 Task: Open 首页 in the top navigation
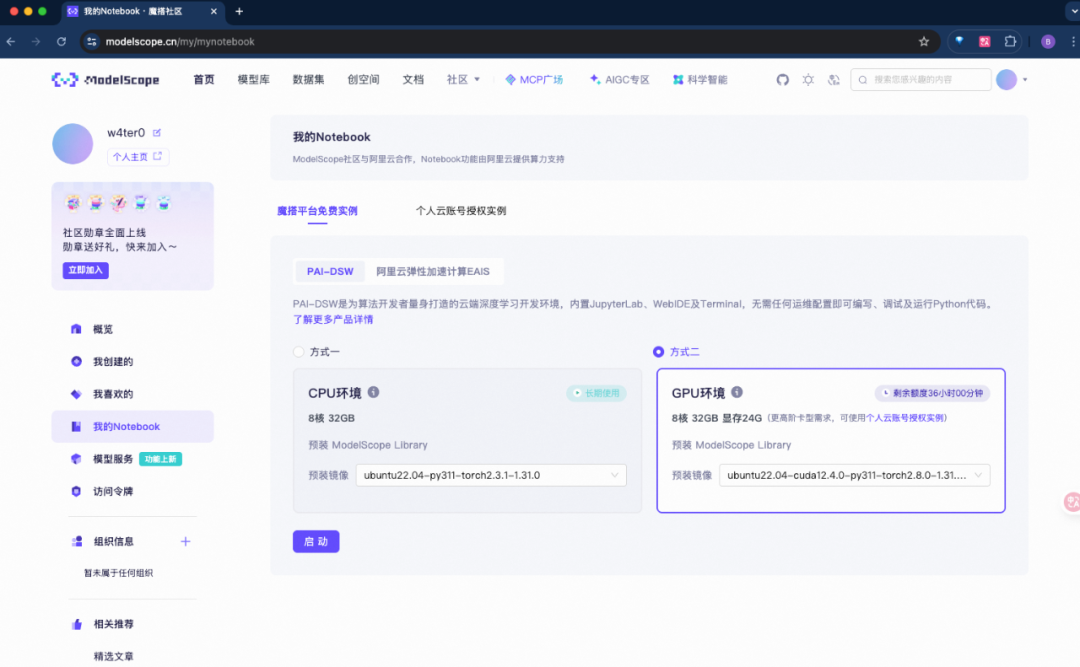click(204, 80)
